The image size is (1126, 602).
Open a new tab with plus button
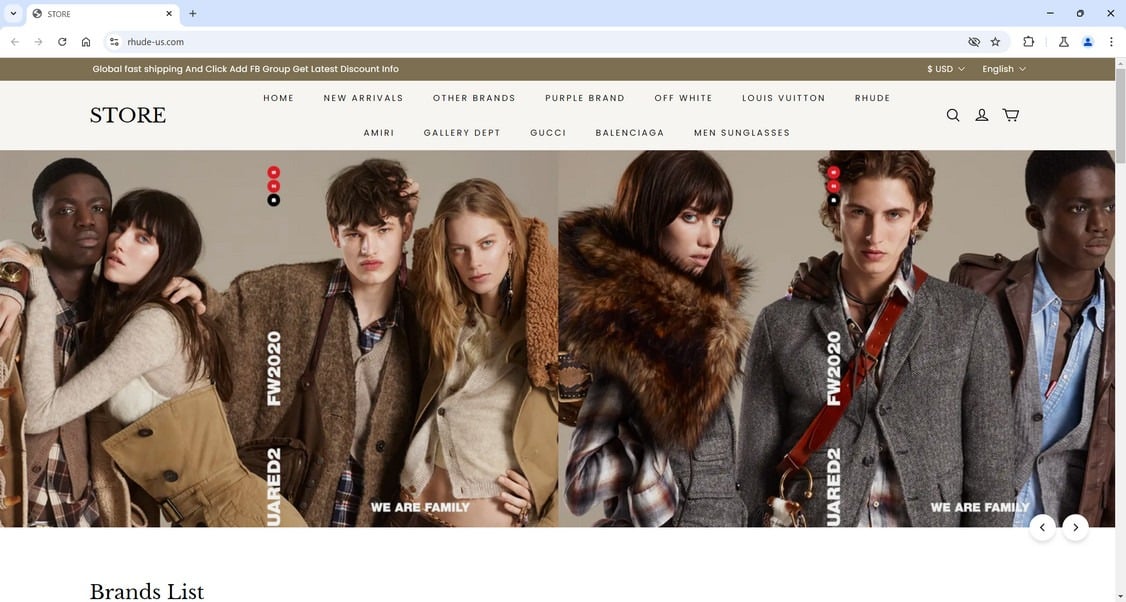(192, 14)
